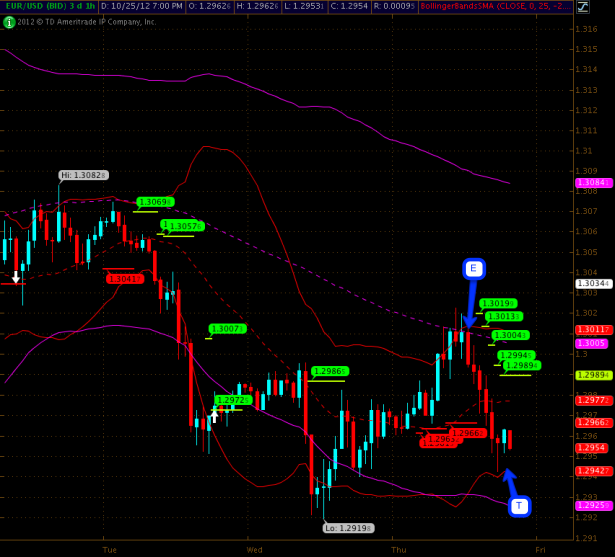Click the date field D: 10/25/12 7:00 PM
Viewport: 615px width, 557px height.
(x=141, y=6)
